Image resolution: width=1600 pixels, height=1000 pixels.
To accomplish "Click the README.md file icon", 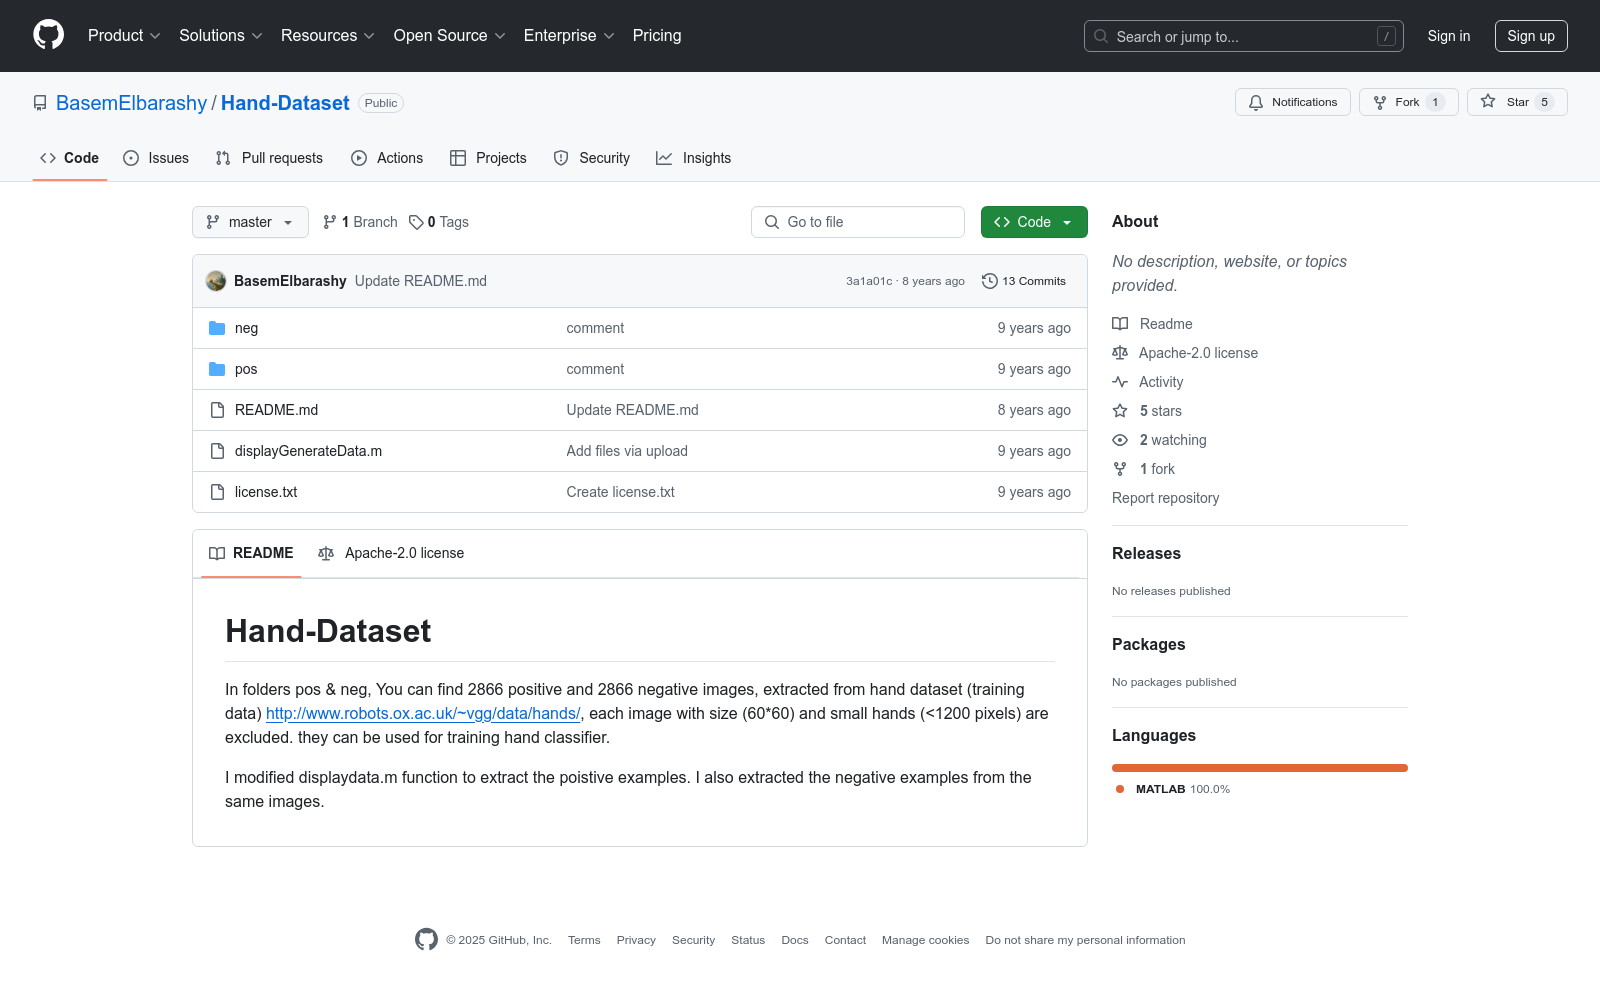I will [x=217, y=410].
